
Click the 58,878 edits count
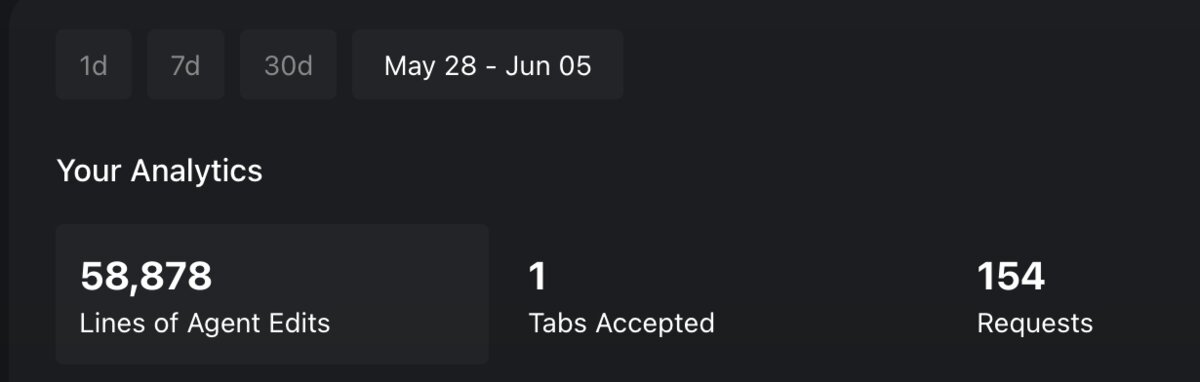(x=146, y=276)
